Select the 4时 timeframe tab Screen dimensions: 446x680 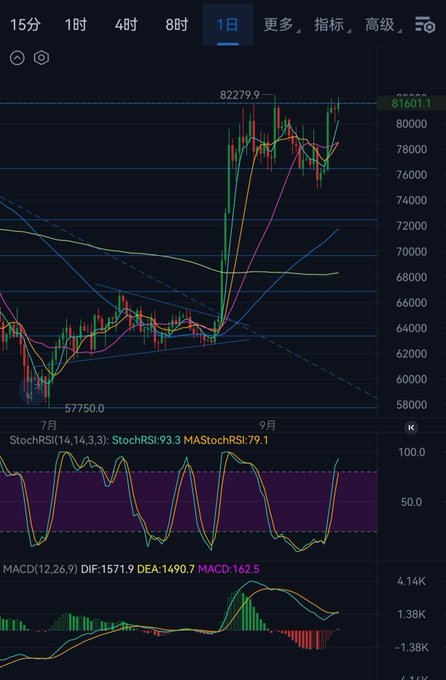(126, 25)
